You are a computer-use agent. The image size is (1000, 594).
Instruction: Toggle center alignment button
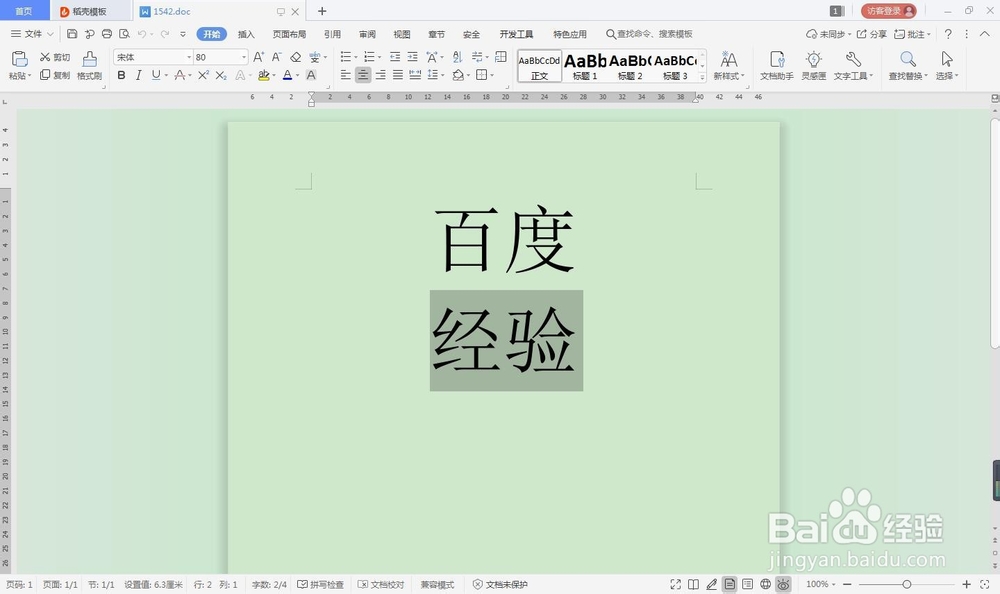pyautogui.click(x=363, y=75)
